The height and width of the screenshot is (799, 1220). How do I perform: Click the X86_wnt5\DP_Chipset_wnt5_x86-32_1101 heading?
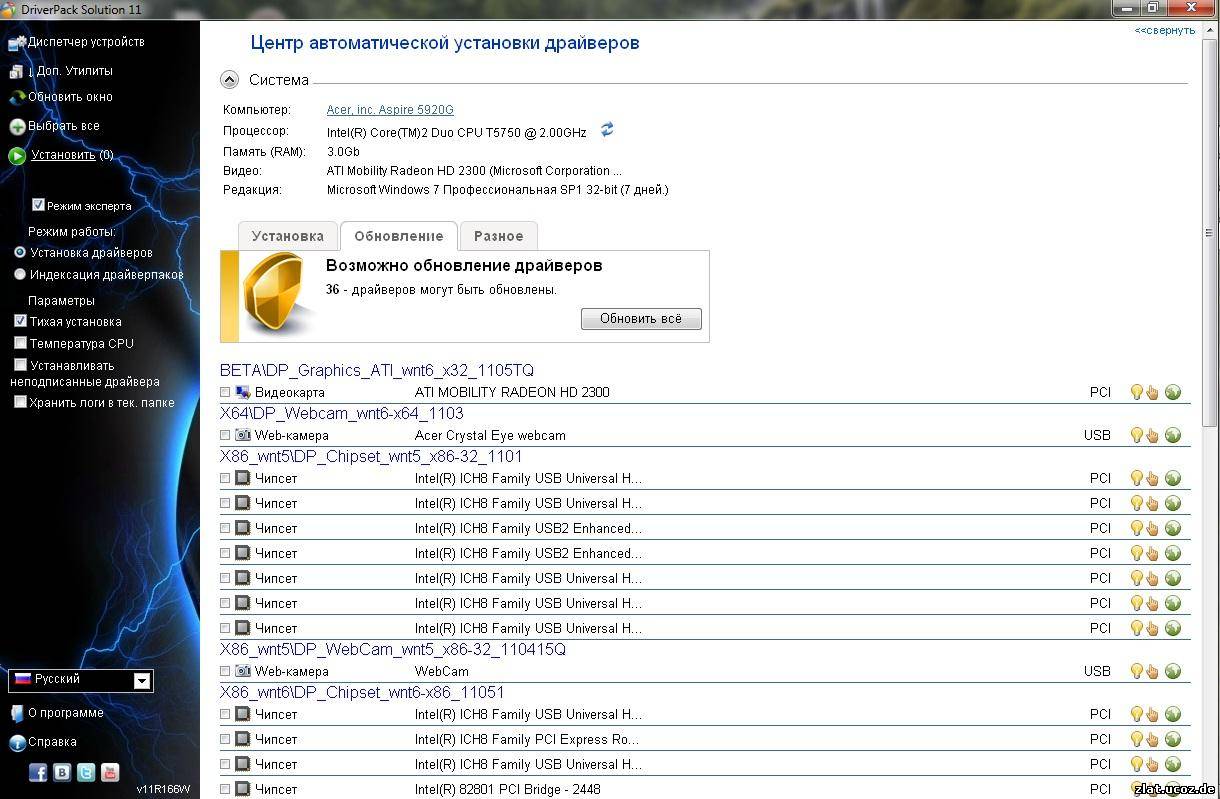[371, 456]
